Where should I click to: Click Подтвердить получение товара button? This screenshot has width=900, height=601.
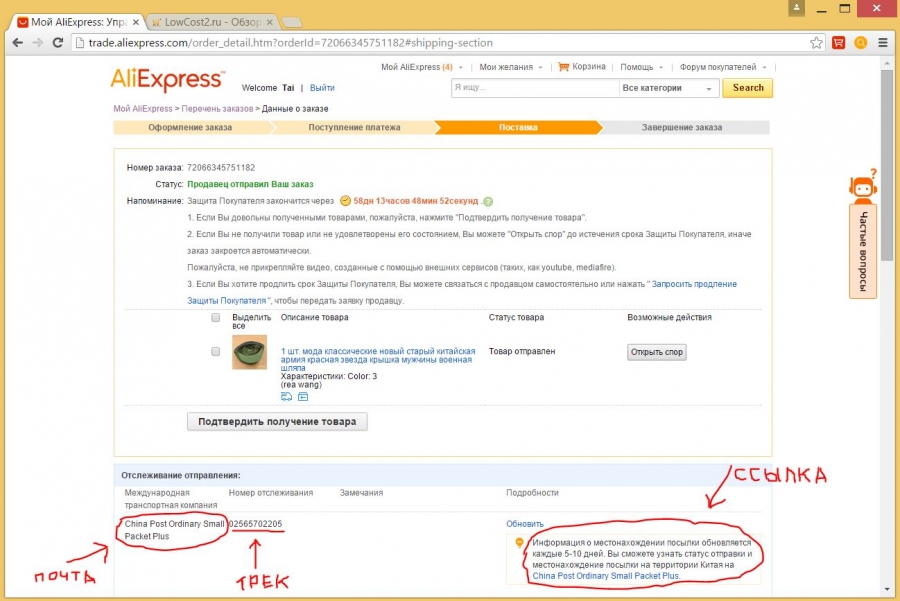point(277,421)
